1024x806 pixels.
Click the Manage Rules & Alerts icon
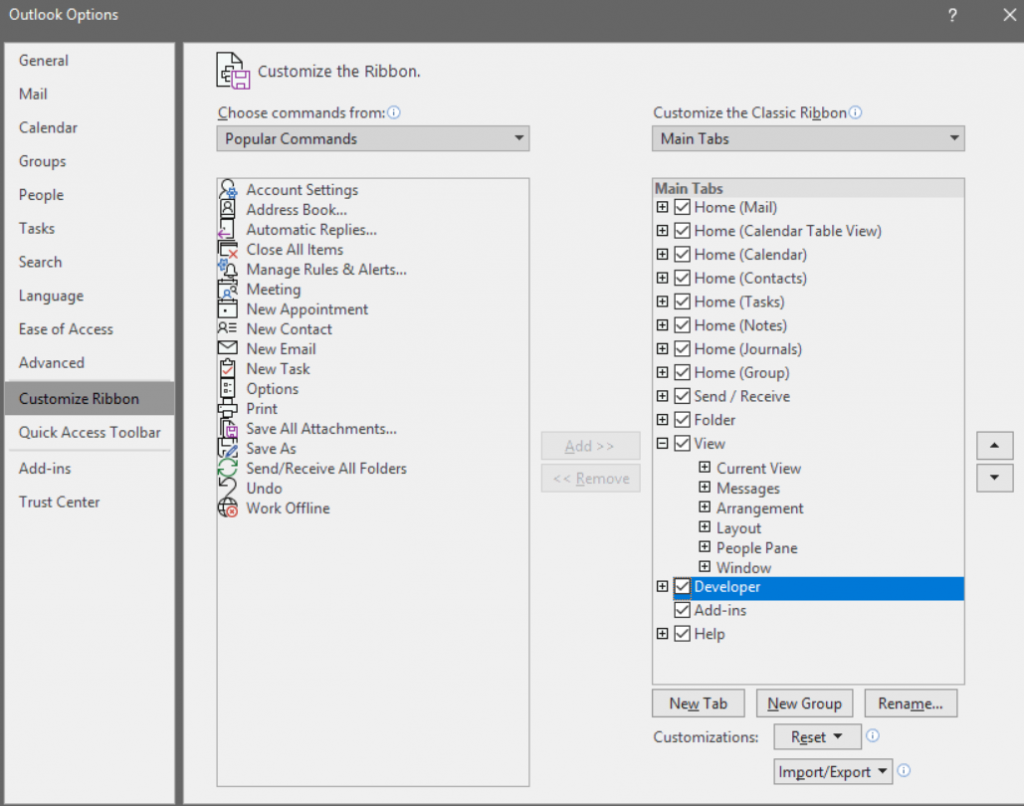point(227,269)
